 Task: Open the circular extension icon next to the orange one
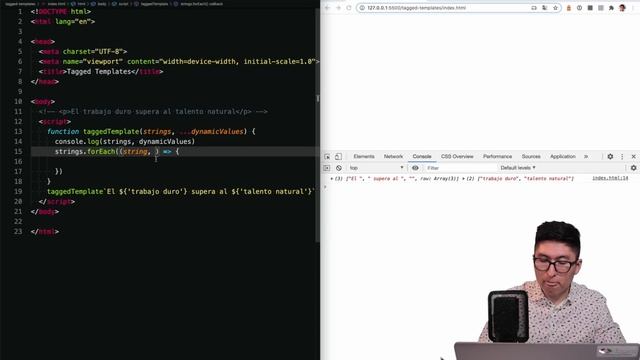tap(579, 8)
